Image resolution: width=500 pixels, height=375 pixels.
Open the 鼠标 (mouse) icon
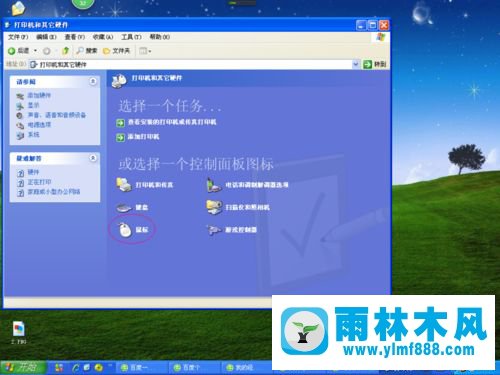133,230
